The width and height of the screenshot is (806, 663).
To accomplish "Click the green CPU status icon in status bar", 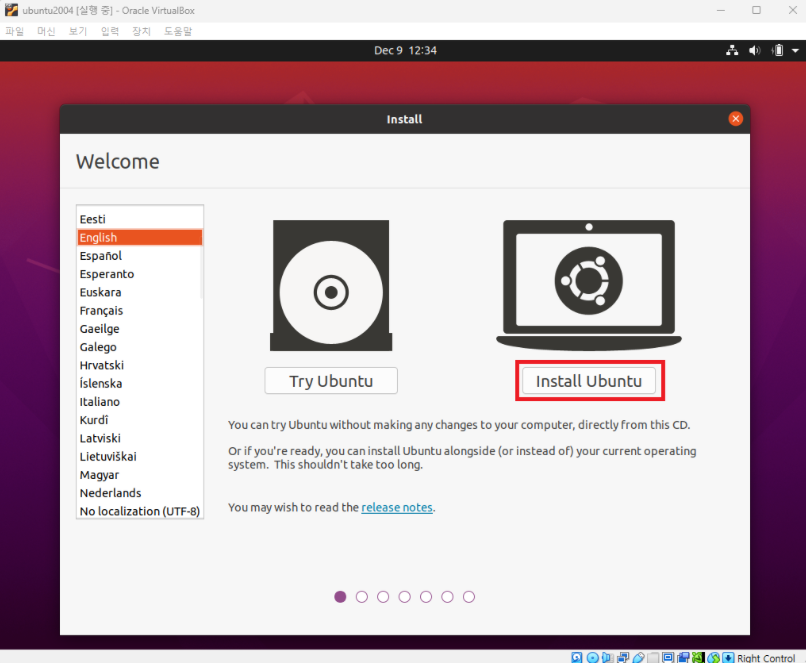I will point(698,657).
